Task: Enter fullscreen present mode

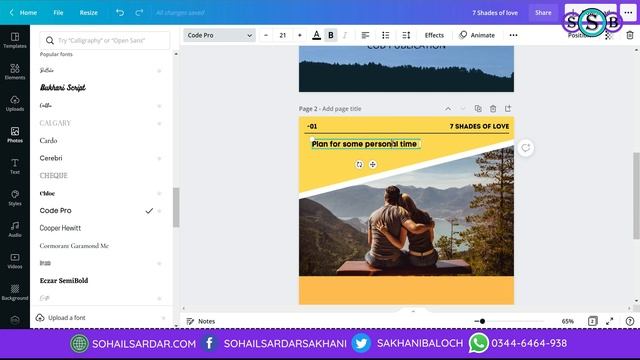Action: click(609, 321)
